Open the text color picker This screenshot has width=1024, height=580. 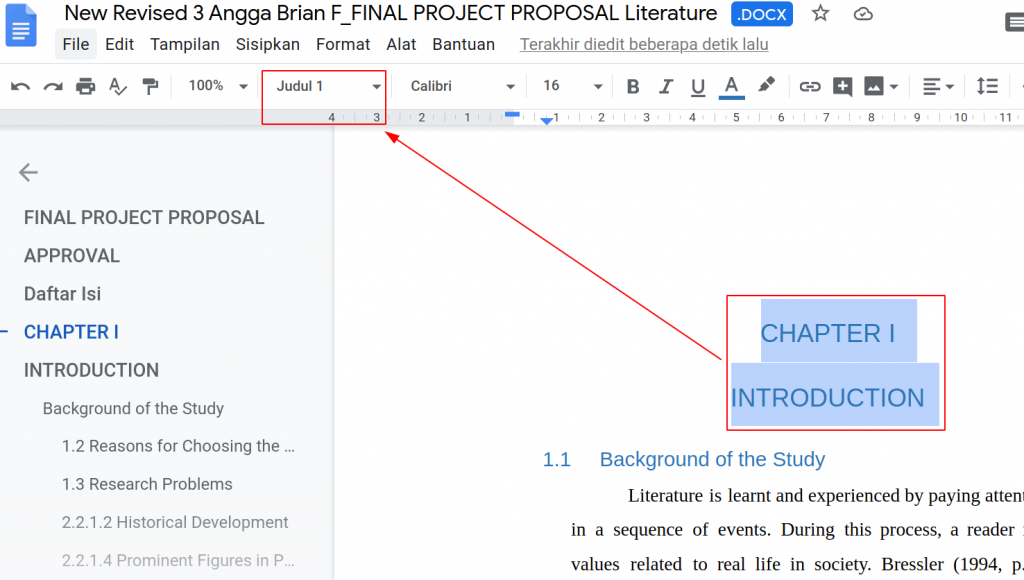click(x=732, y=87)
